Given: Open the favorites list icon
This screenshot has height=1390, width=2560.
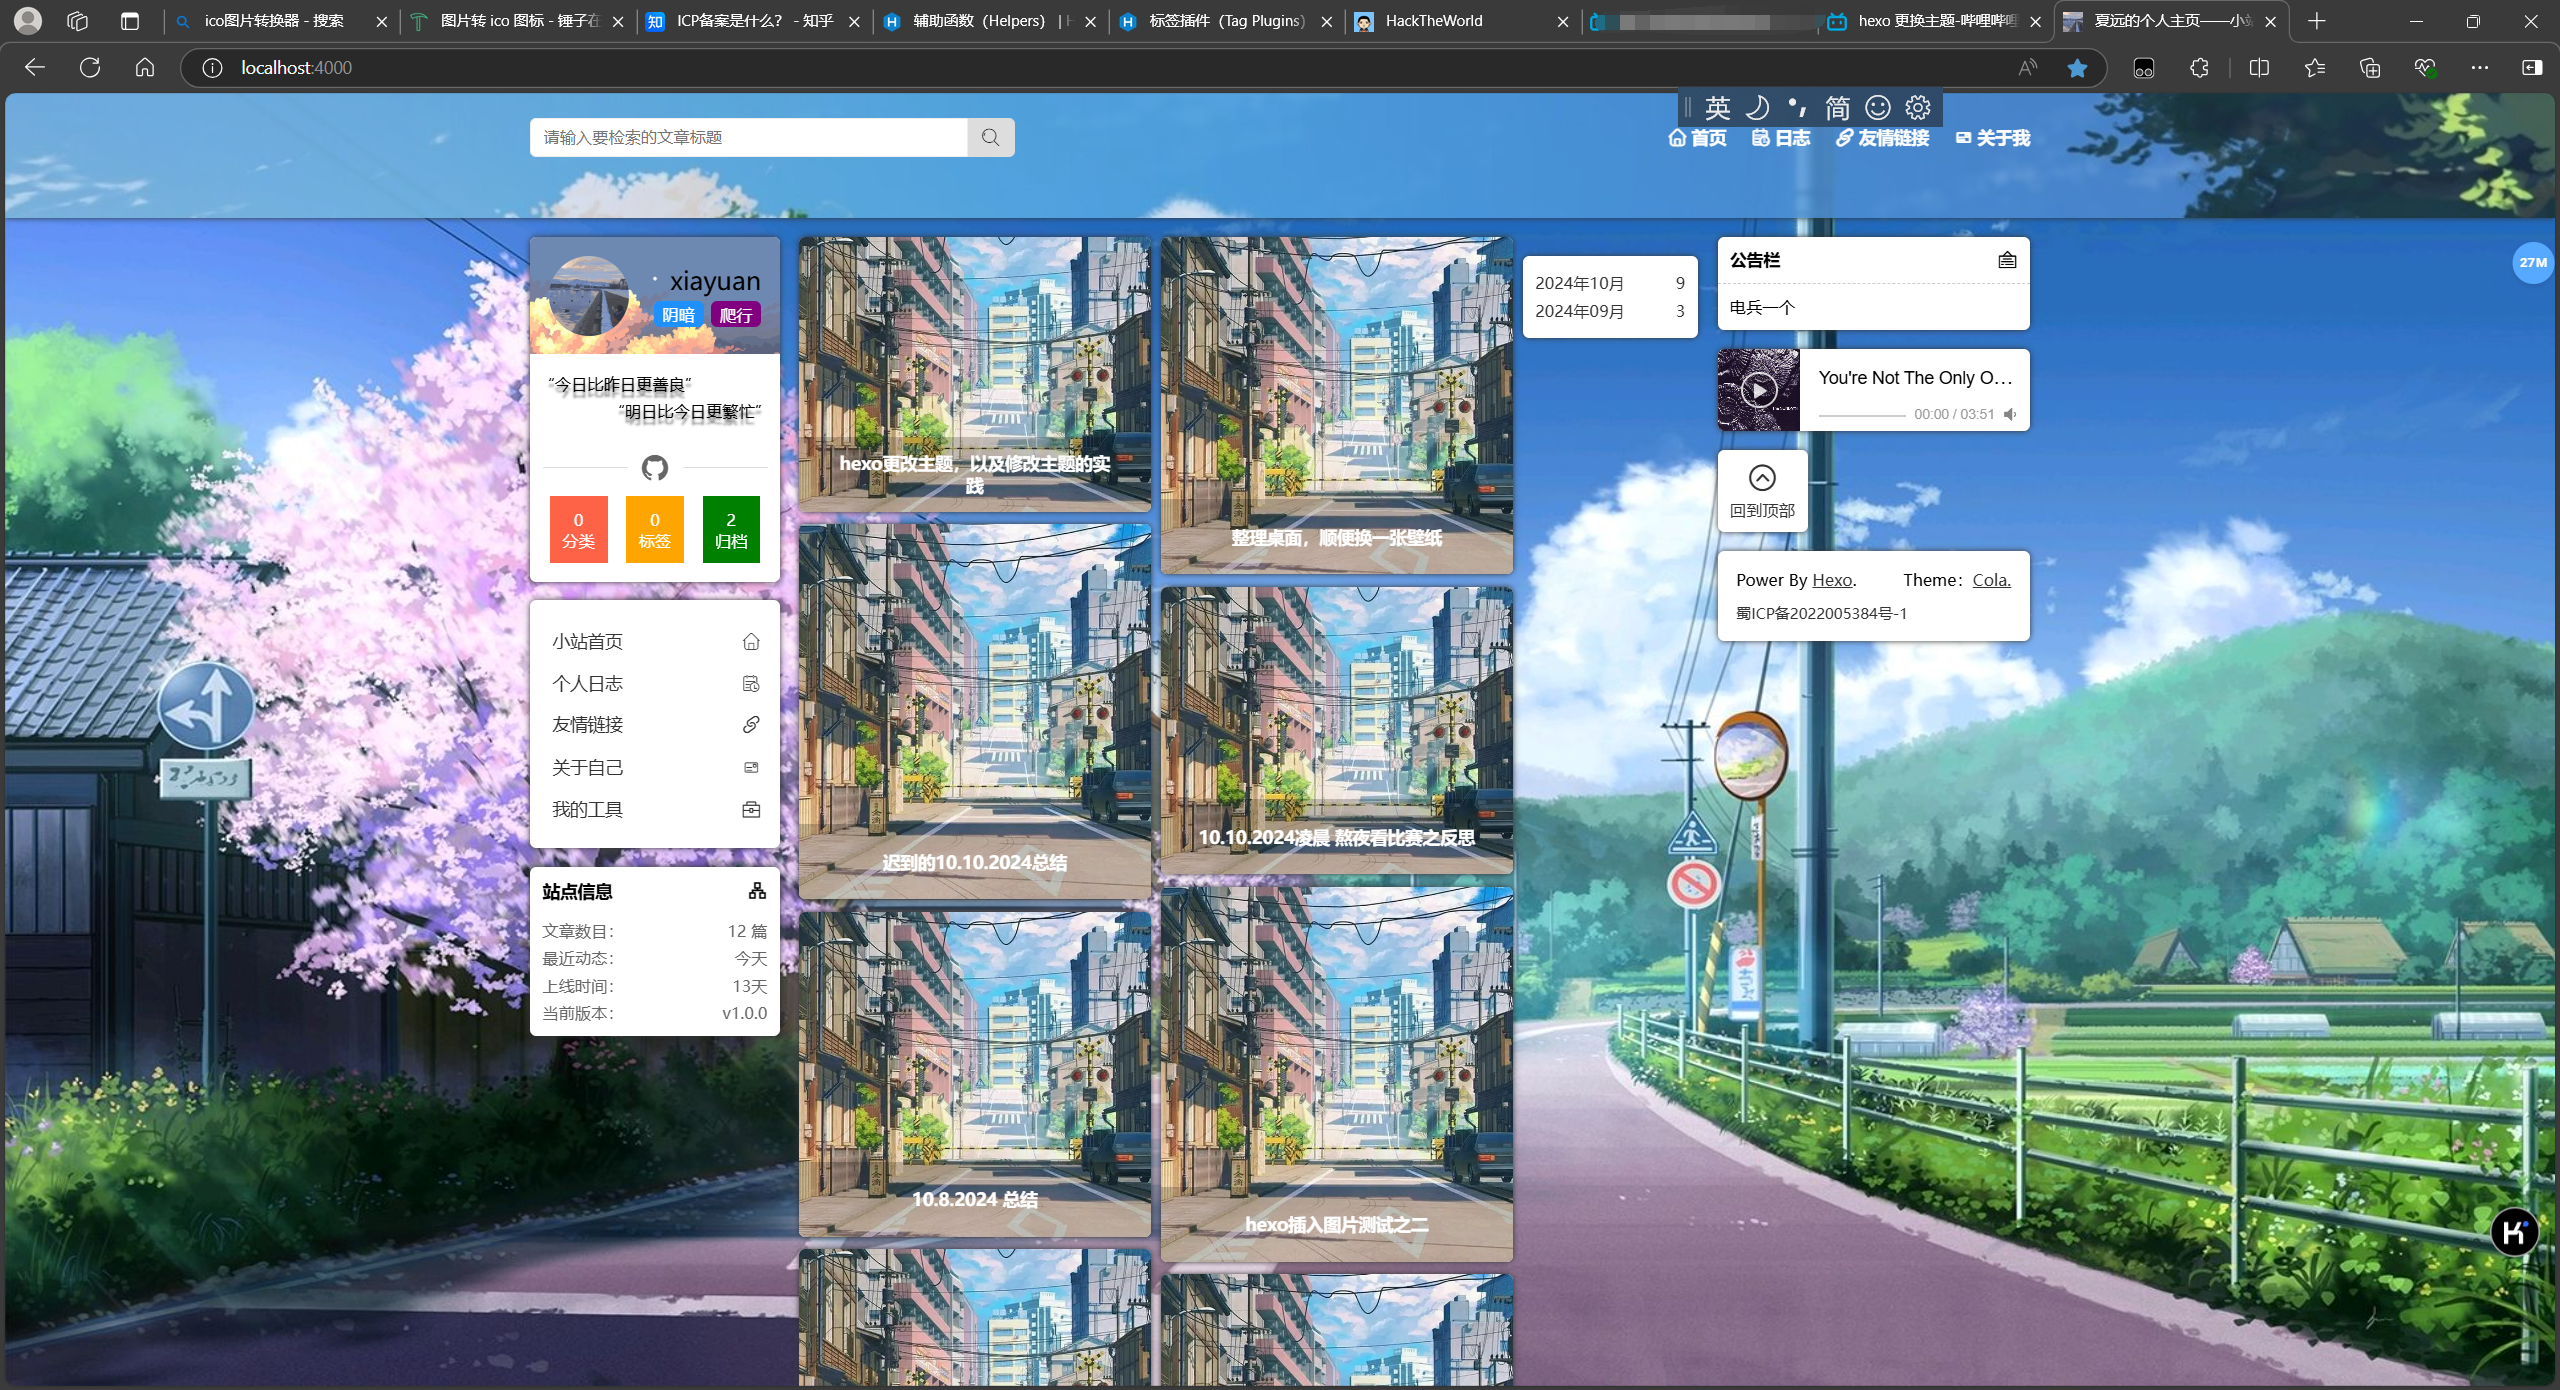Looking at the screenshot, I should click(x=2315, y=67).
